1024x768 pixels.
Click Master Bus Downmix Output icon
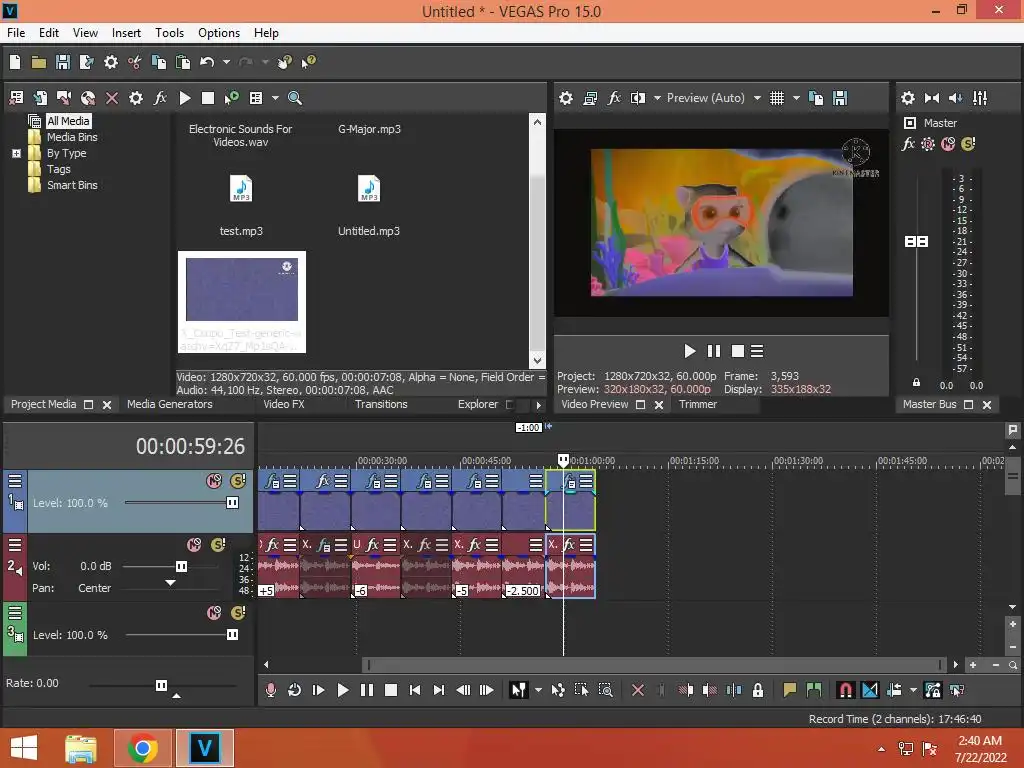[x=932, y=98]
